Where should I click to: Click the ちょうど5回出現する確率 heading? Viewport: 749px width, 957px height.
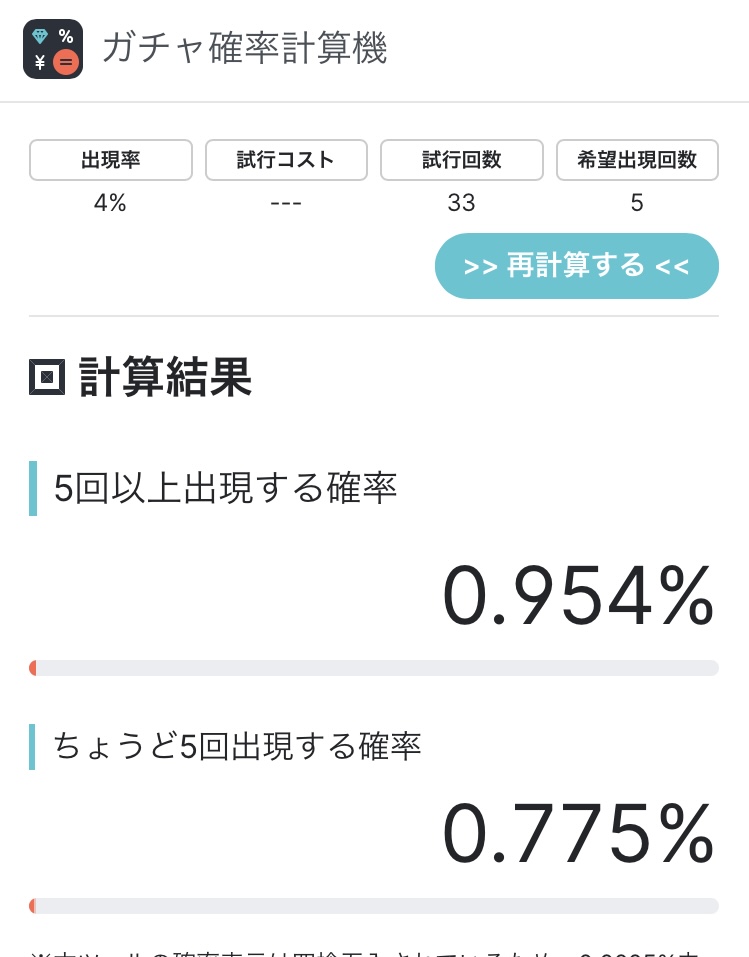coord(237,747)
